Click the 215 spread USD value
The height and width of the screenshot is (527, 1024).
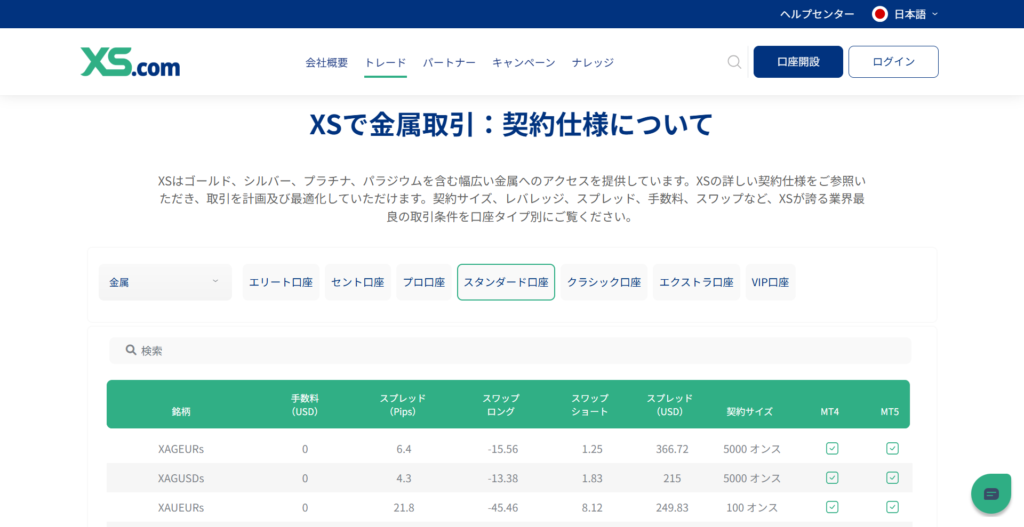[x=672, y=478]
